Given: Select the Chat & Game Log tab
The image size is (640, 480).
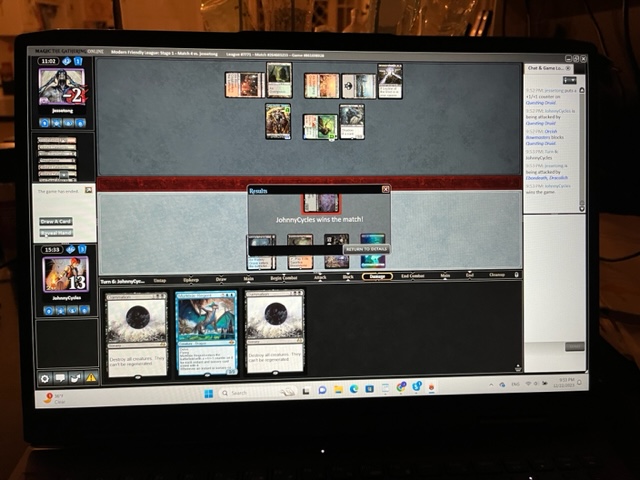Looking at the screenshot, I should (x=547, y=68).
